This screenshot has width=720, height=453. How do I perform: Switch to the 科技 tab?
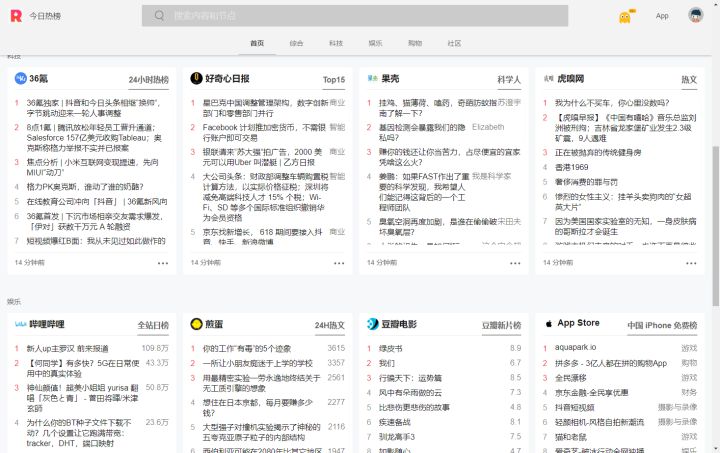coord(336,43)
